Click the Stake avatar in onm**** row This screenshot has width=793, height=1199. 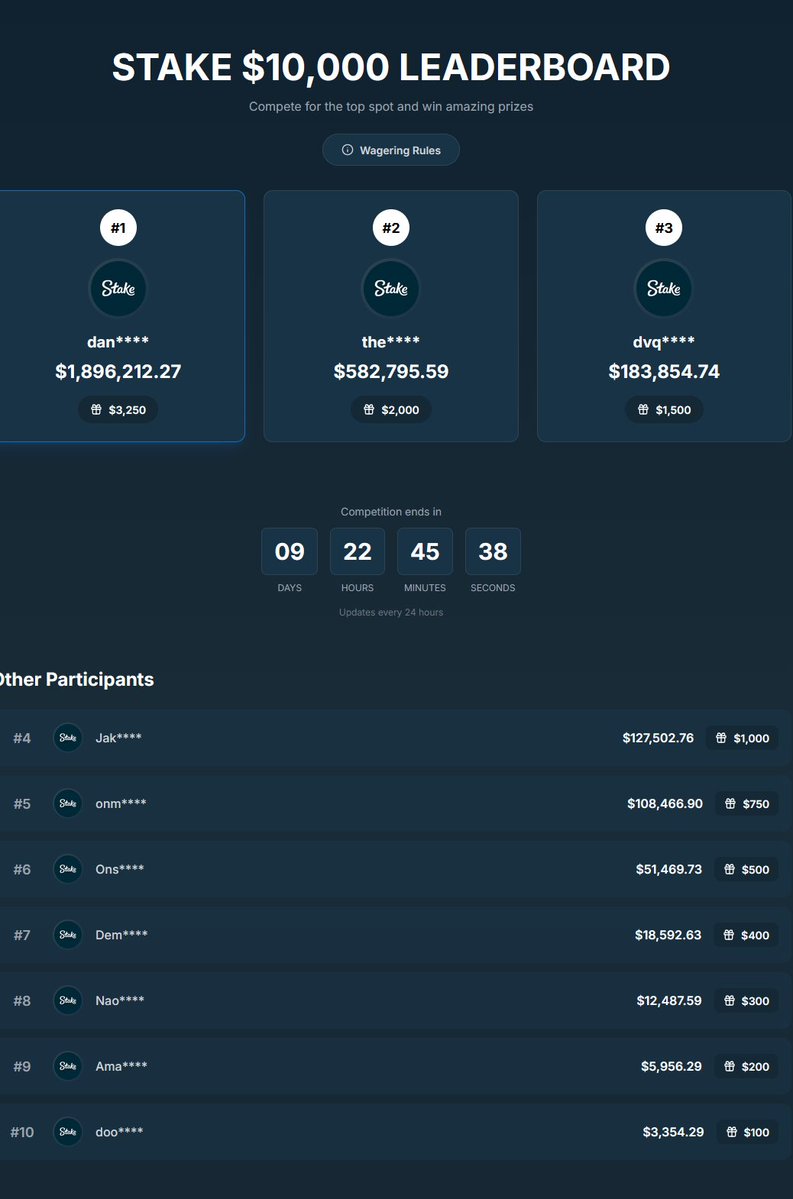click(x=67, y=804)
